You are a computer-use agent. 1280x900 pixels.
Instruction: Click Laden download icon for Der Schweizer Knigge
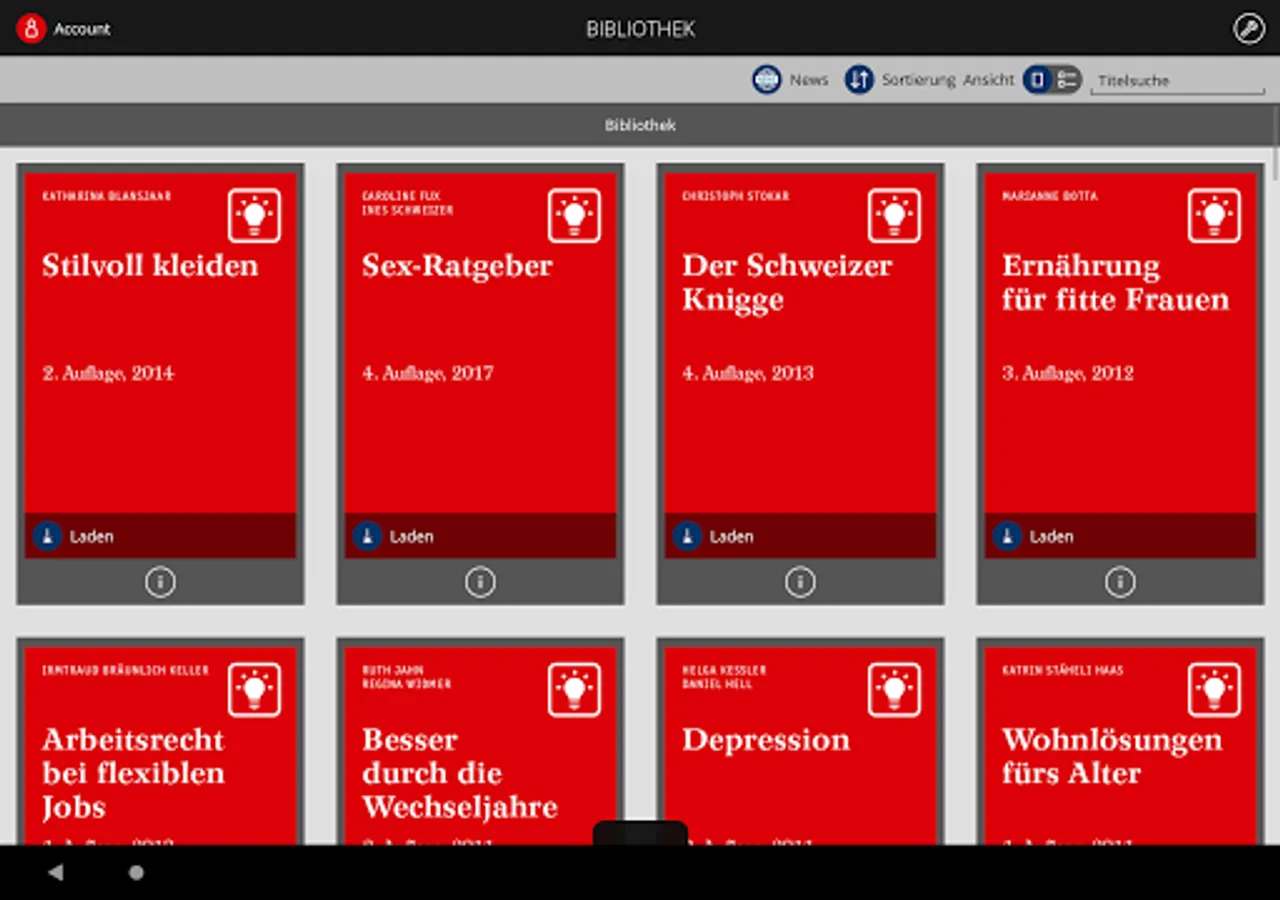[x=687, y=536]
